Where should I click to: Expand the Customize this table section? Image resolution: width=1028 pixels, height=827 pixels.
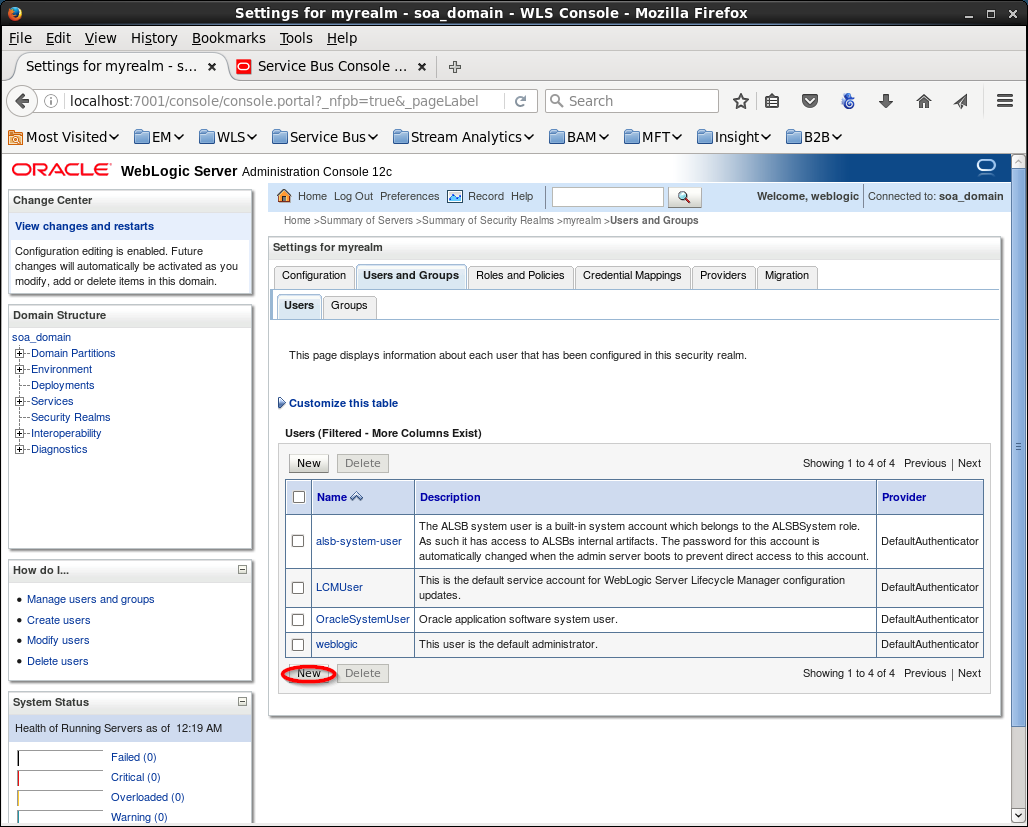point(342,403)
